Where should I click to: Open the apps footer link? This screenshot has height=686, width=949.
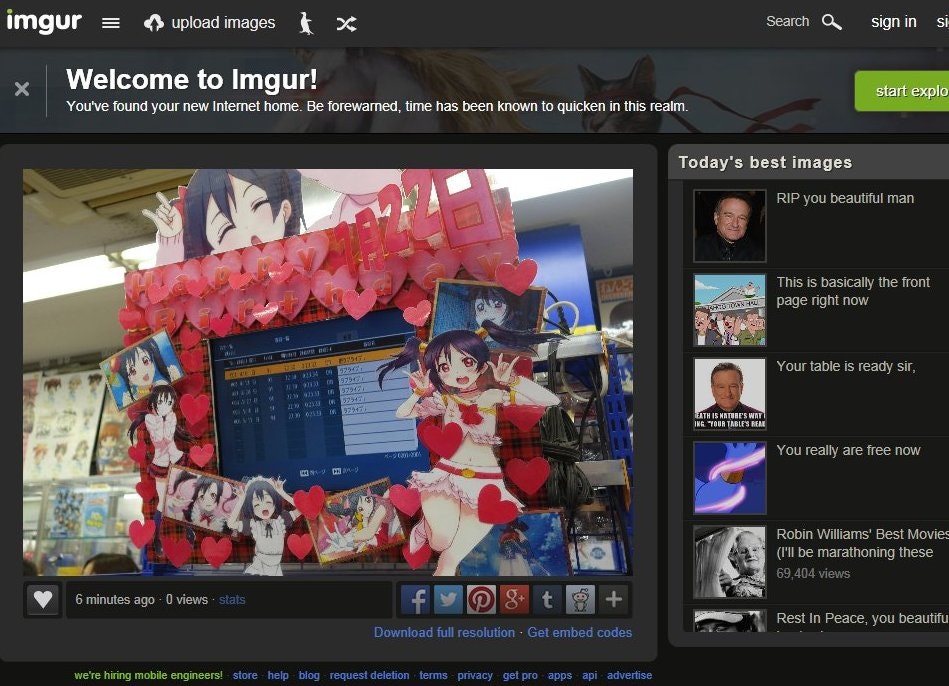click(x=559, y=675)
